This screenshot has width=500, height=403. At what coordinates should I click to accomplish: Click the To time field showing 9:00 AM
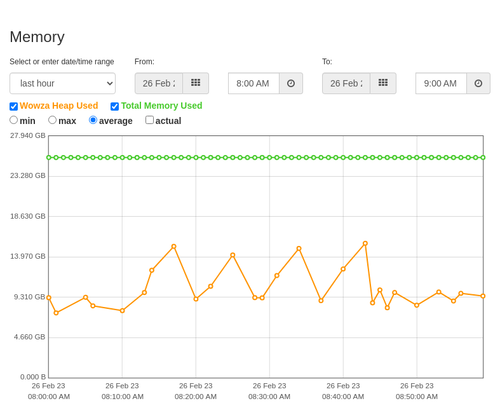[x=441, y=83]
